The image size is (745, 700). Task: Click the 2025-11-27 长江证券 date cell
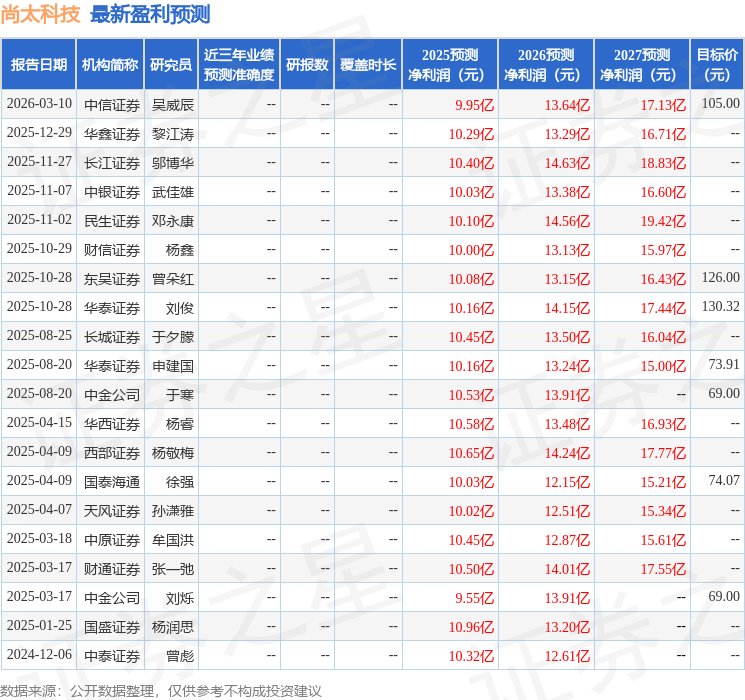[38, 162]
